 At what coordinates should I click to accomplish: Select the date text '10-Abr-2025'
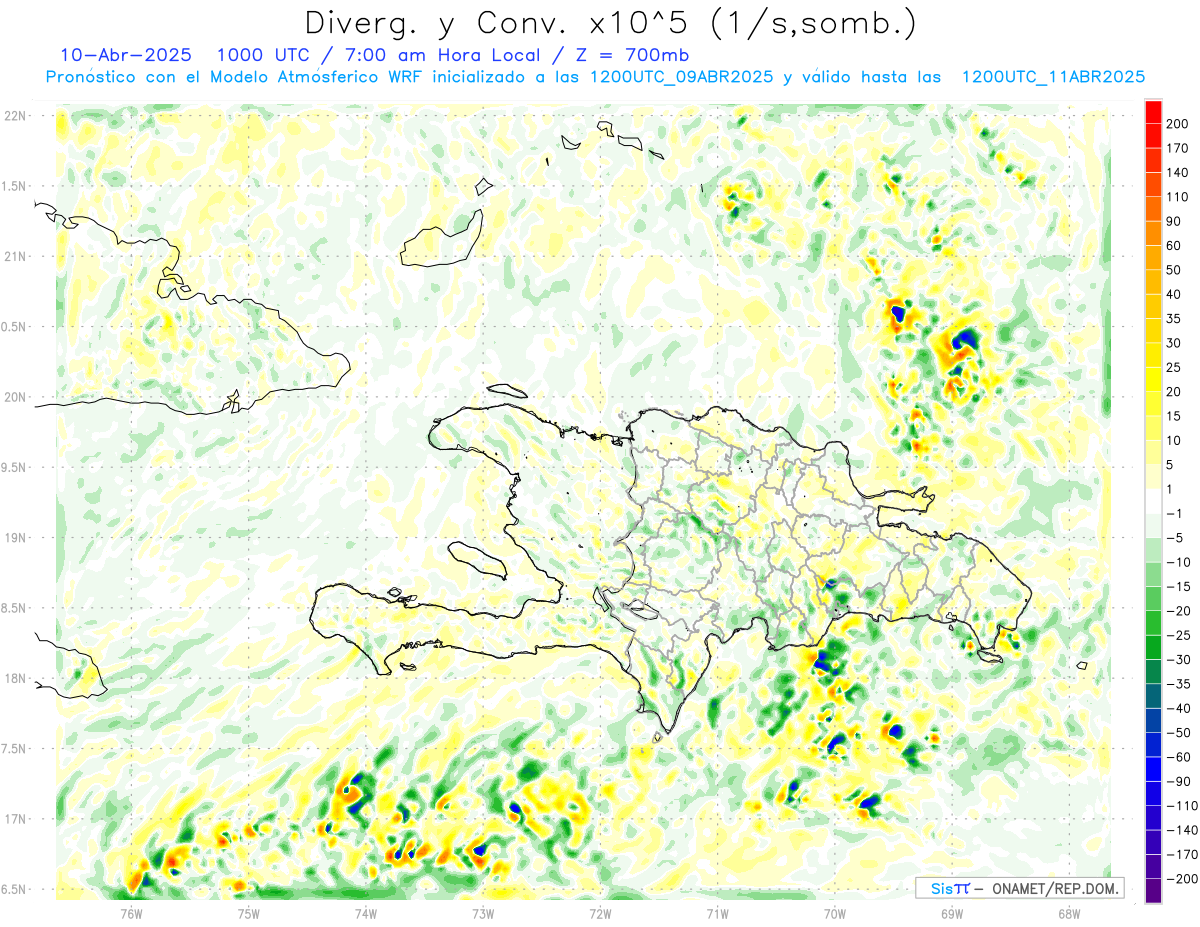coord(126,55)
